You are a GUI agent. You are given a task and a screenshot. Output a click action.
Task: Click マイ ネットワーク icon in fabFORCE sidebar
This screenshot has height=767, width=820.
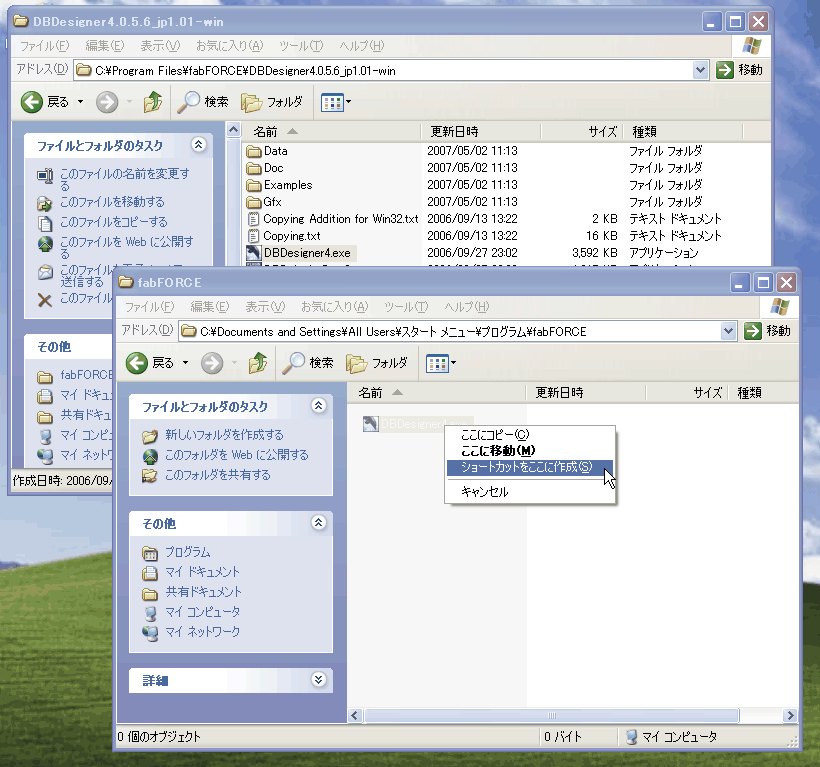click(150, 633)
